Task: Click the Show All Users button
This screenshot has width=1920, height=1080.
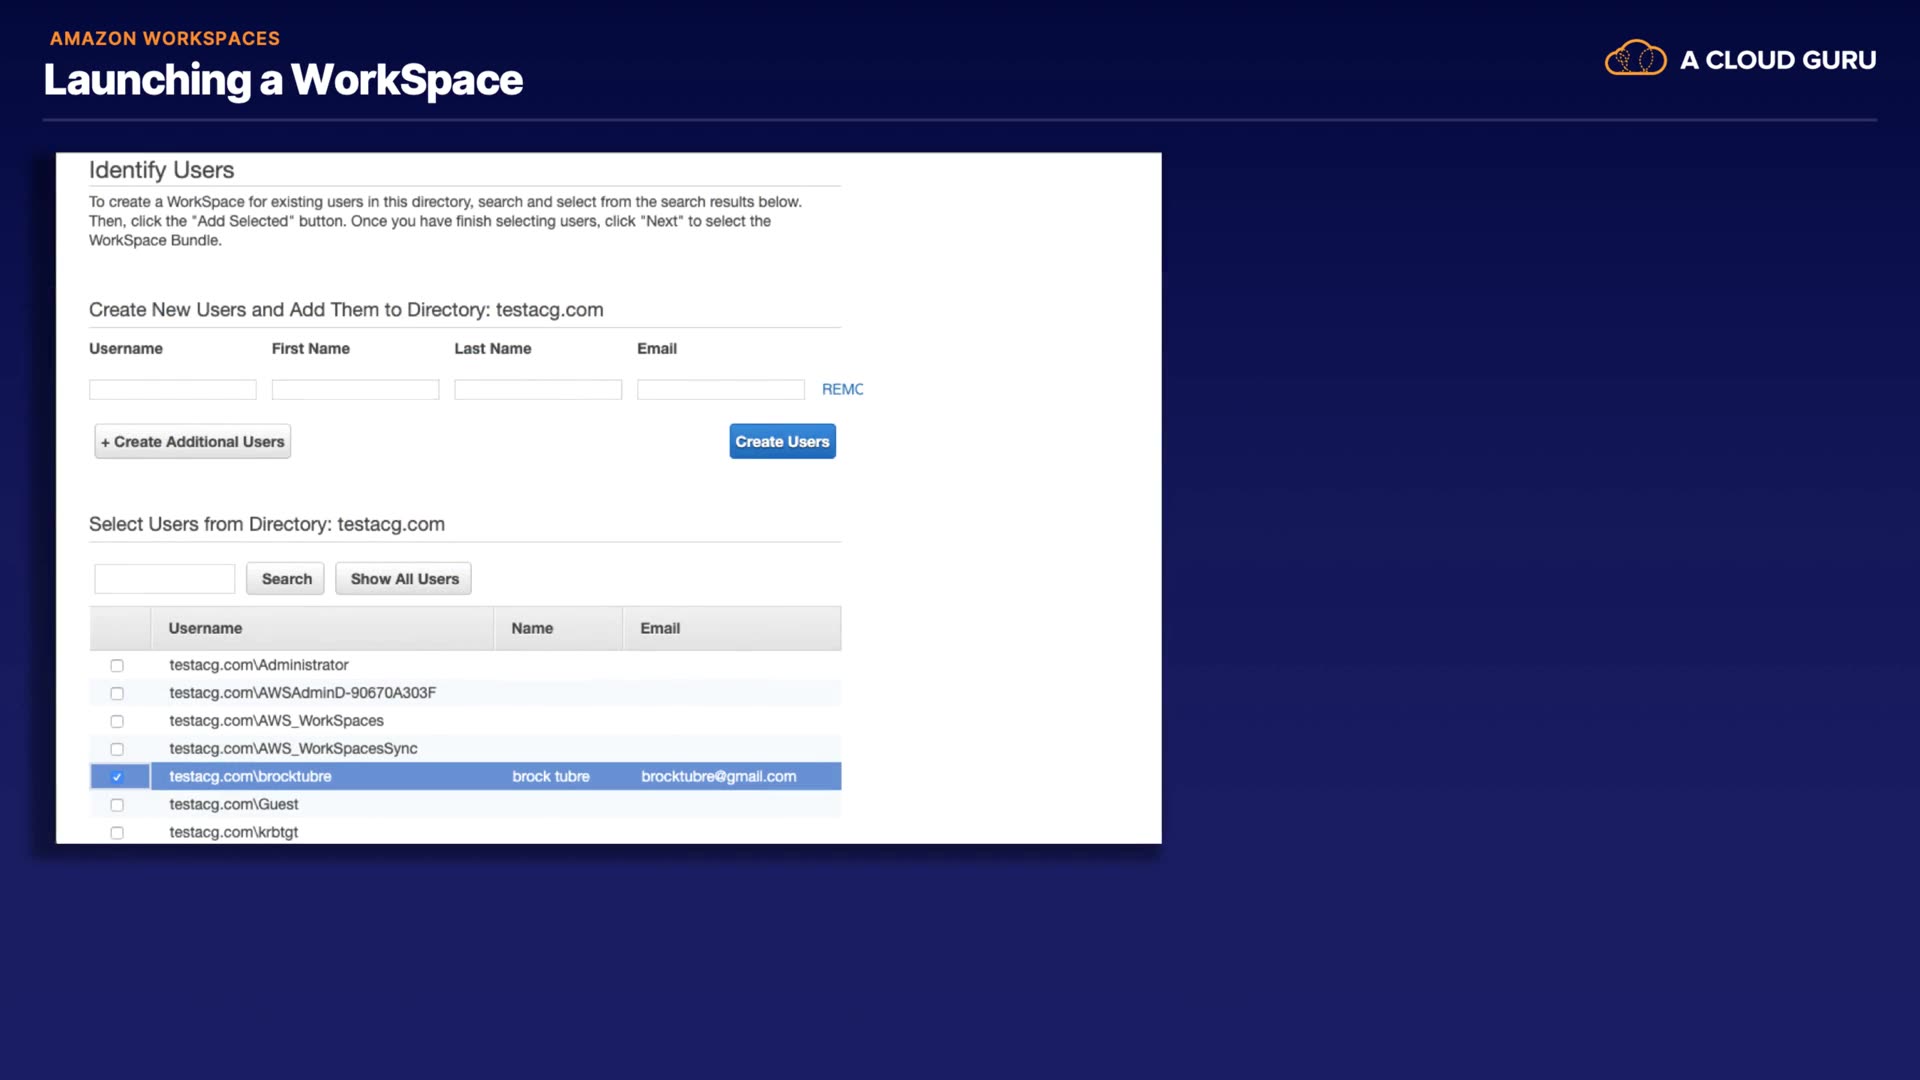Action: pyautogui.click(x=403, y=579)
